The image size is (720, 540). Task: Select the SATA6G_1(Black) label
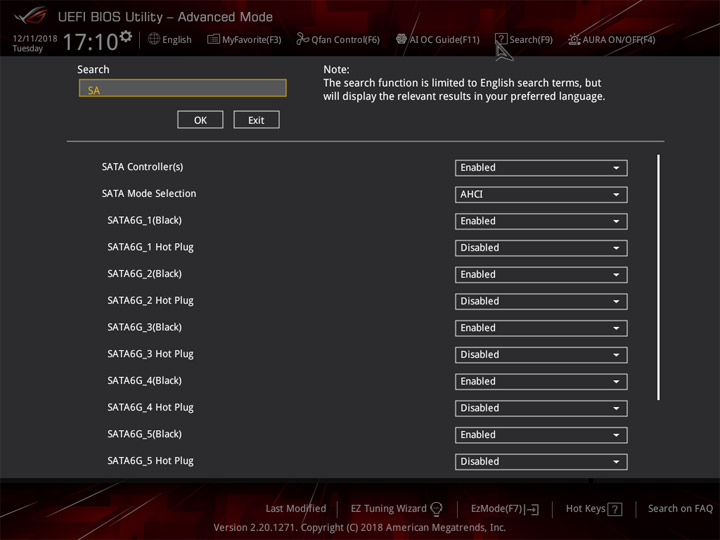click(145, 220)
